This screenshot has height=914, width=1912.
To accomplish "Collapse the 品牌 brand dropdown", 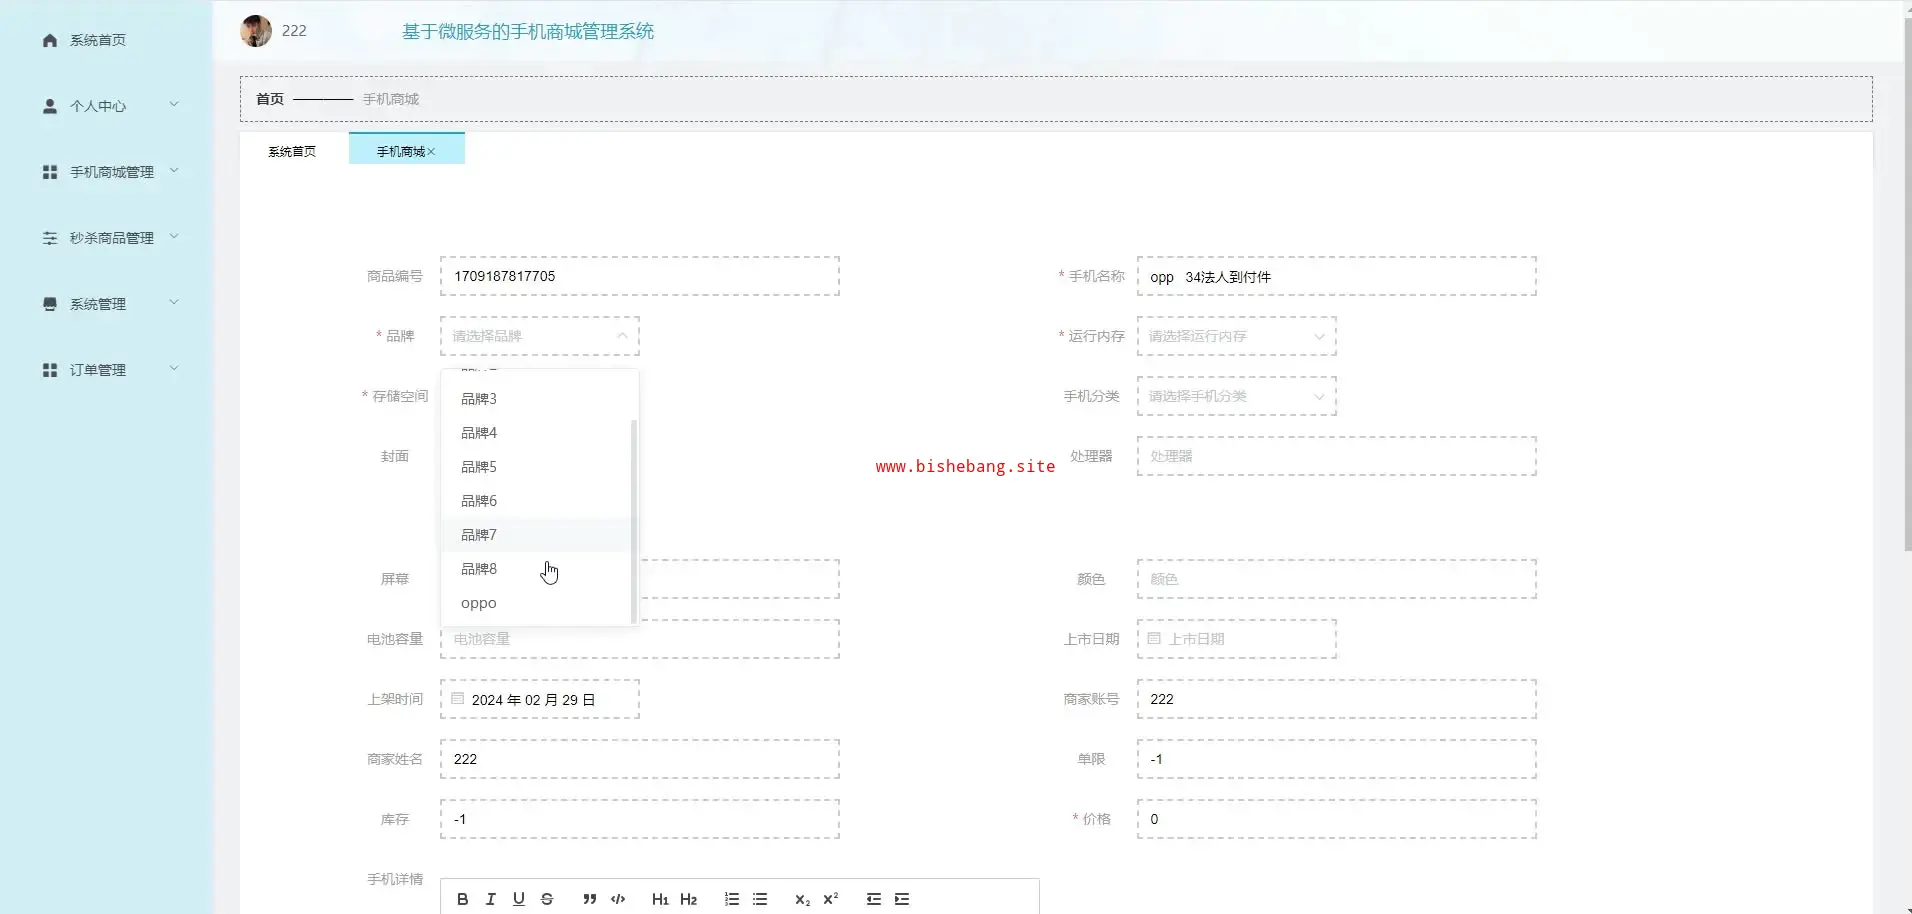I will (x=622, y=336).
